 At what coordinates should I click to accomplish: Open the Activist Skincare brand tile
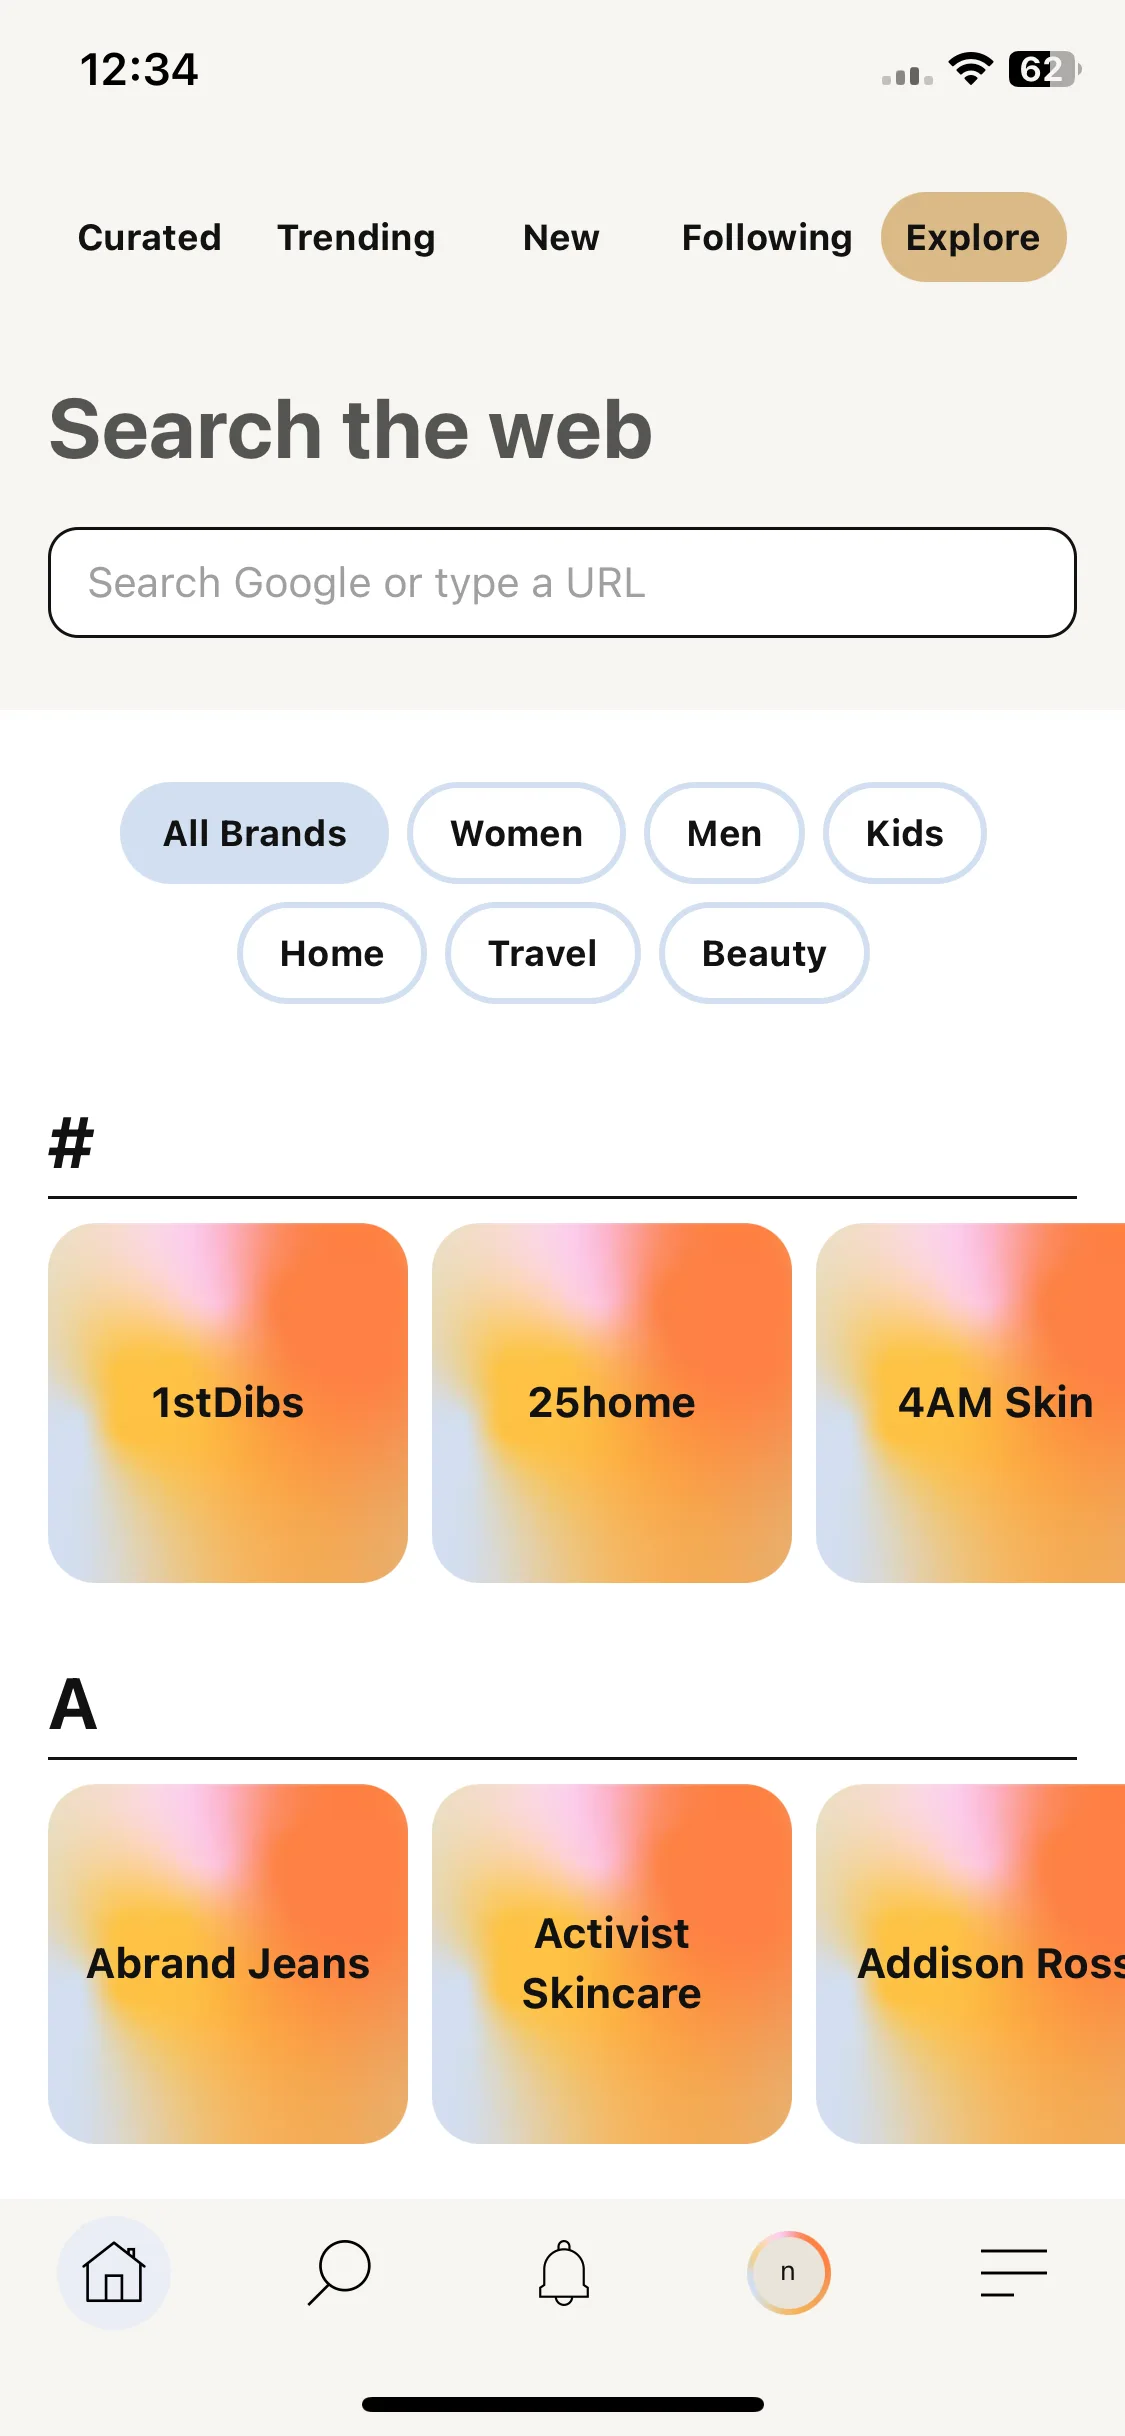click(x=612, y=1963)
